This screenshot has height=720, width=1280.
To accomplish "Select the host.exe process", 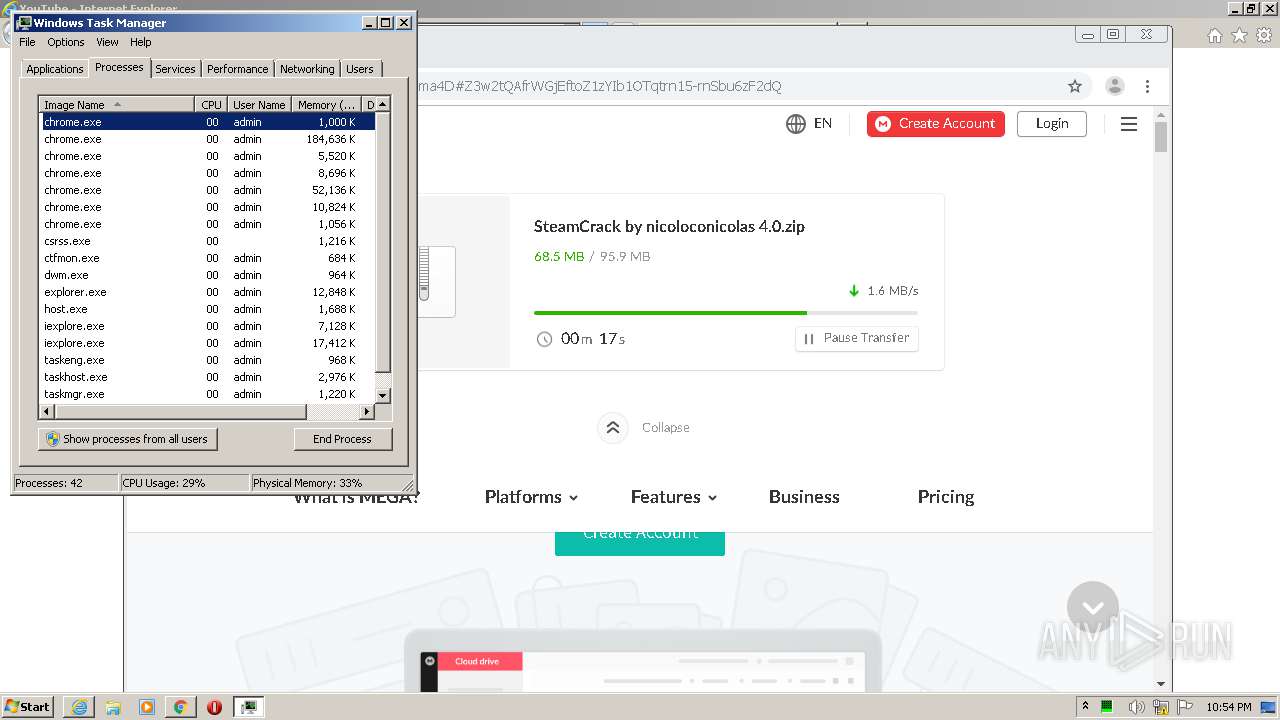I will 208,309.
